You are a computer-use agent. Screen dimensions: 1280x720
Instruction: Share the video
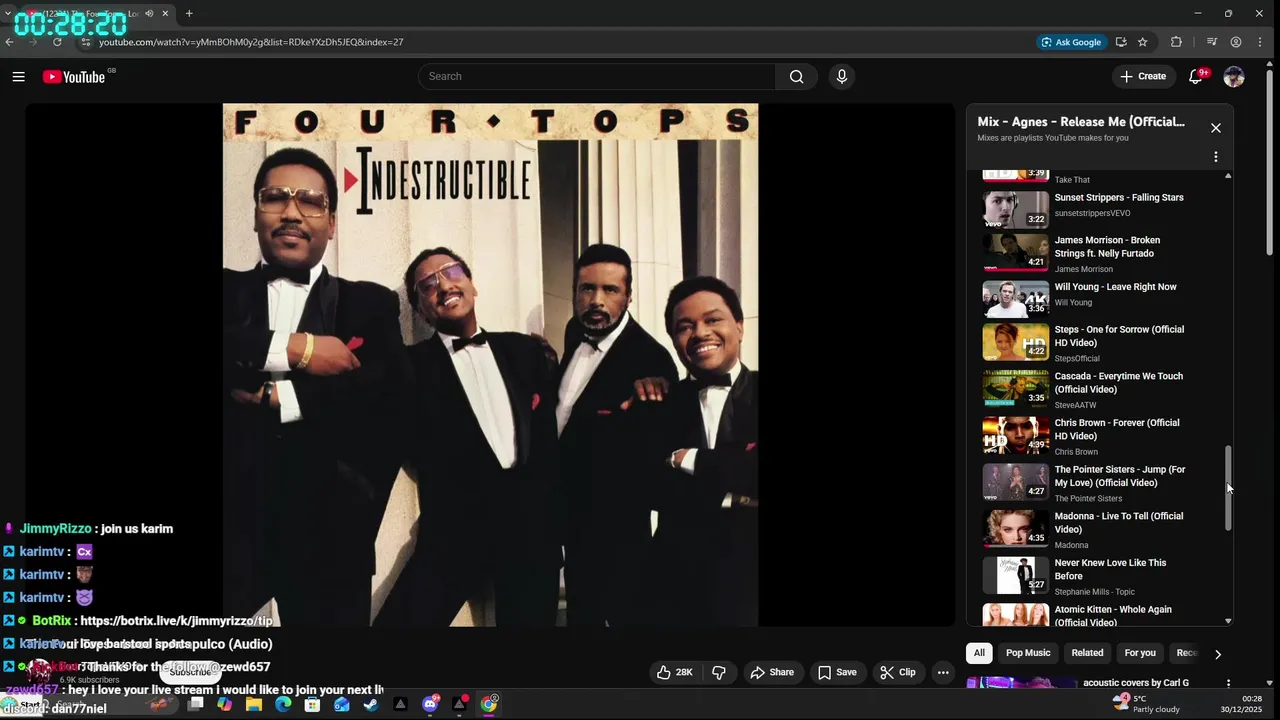click(x=772, y=672)
